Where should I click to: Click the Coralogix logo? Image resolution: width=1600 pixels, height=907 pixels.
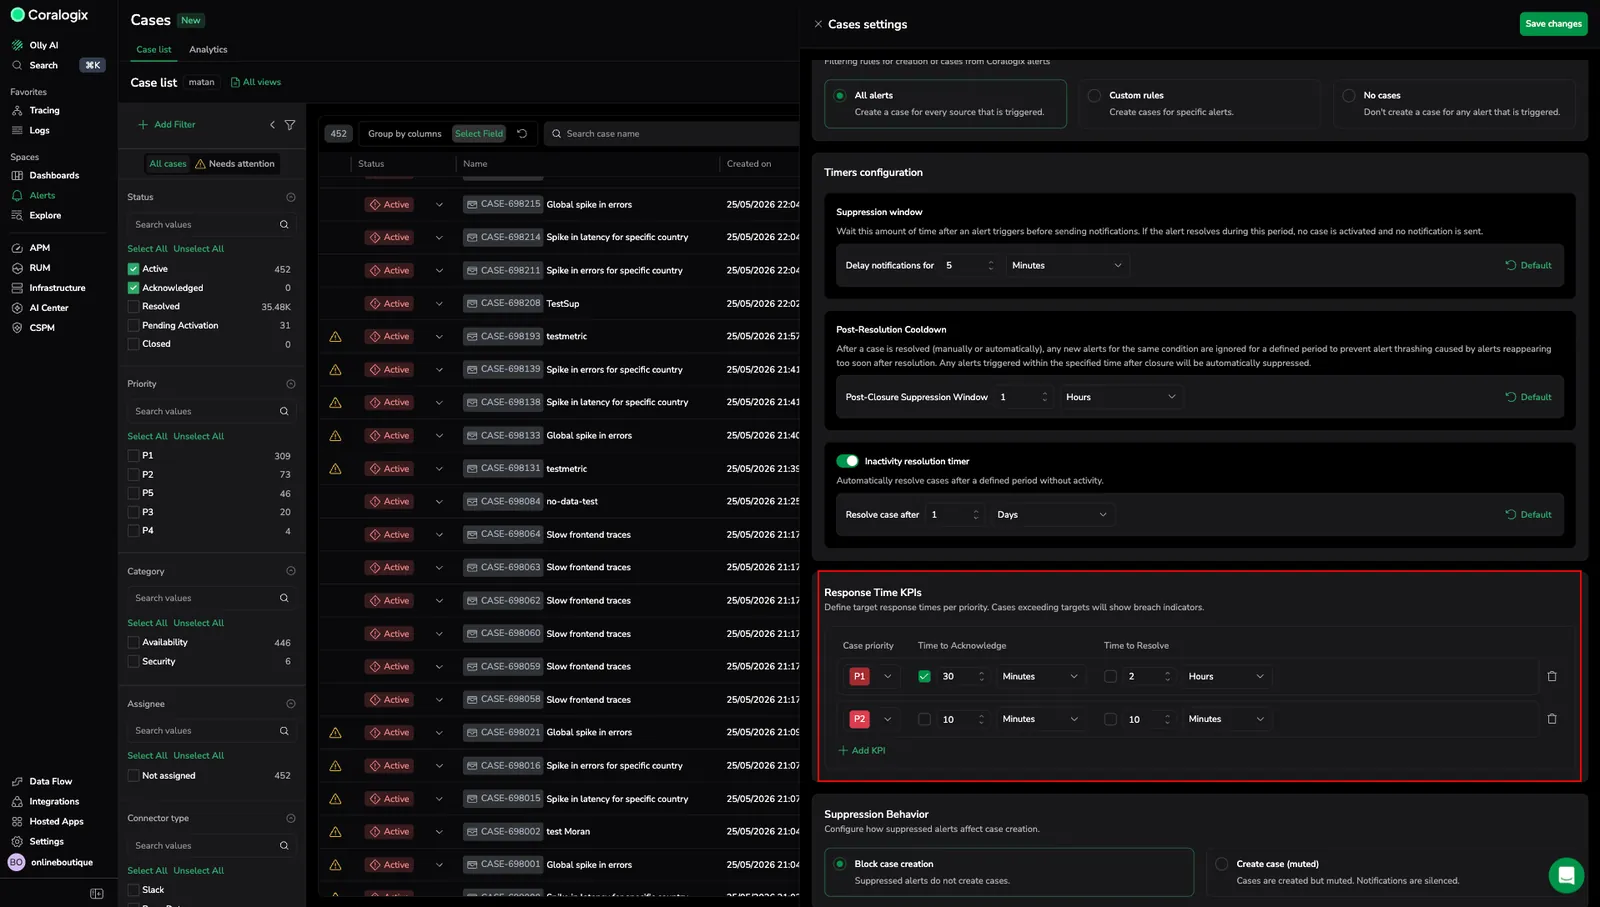[x=49, y=15]
